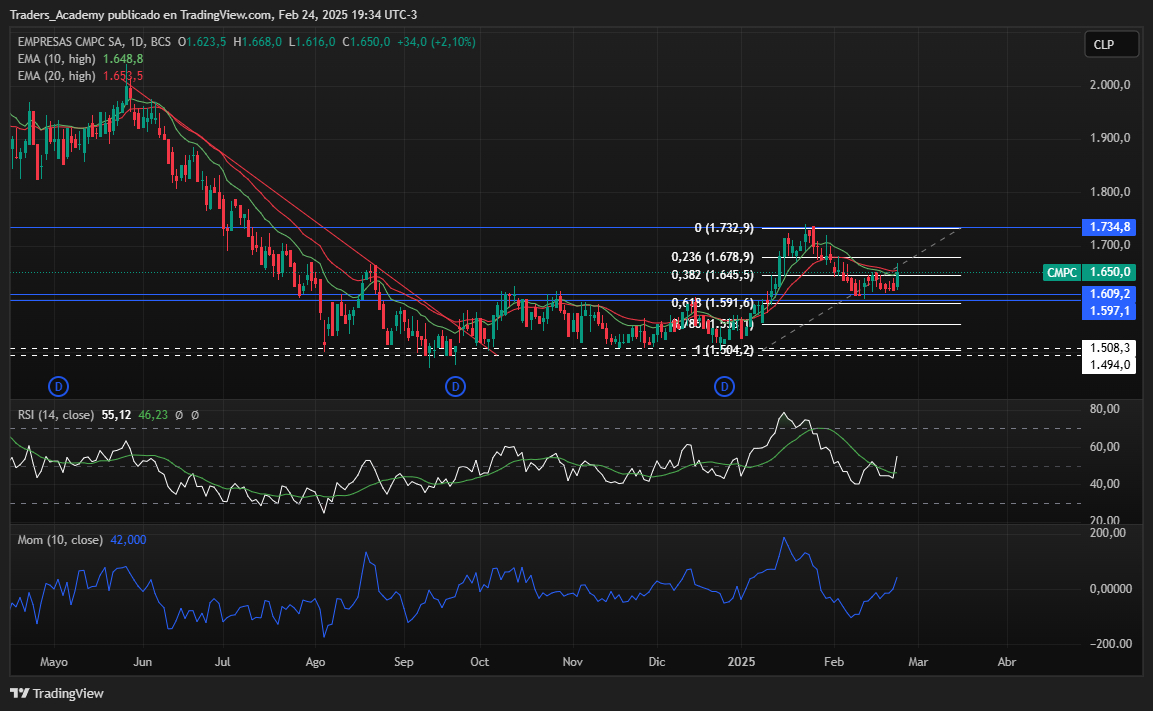The image size is (1153, 711).
Task: Click the Nov label on time axis
Action: [x=573, y=662]
